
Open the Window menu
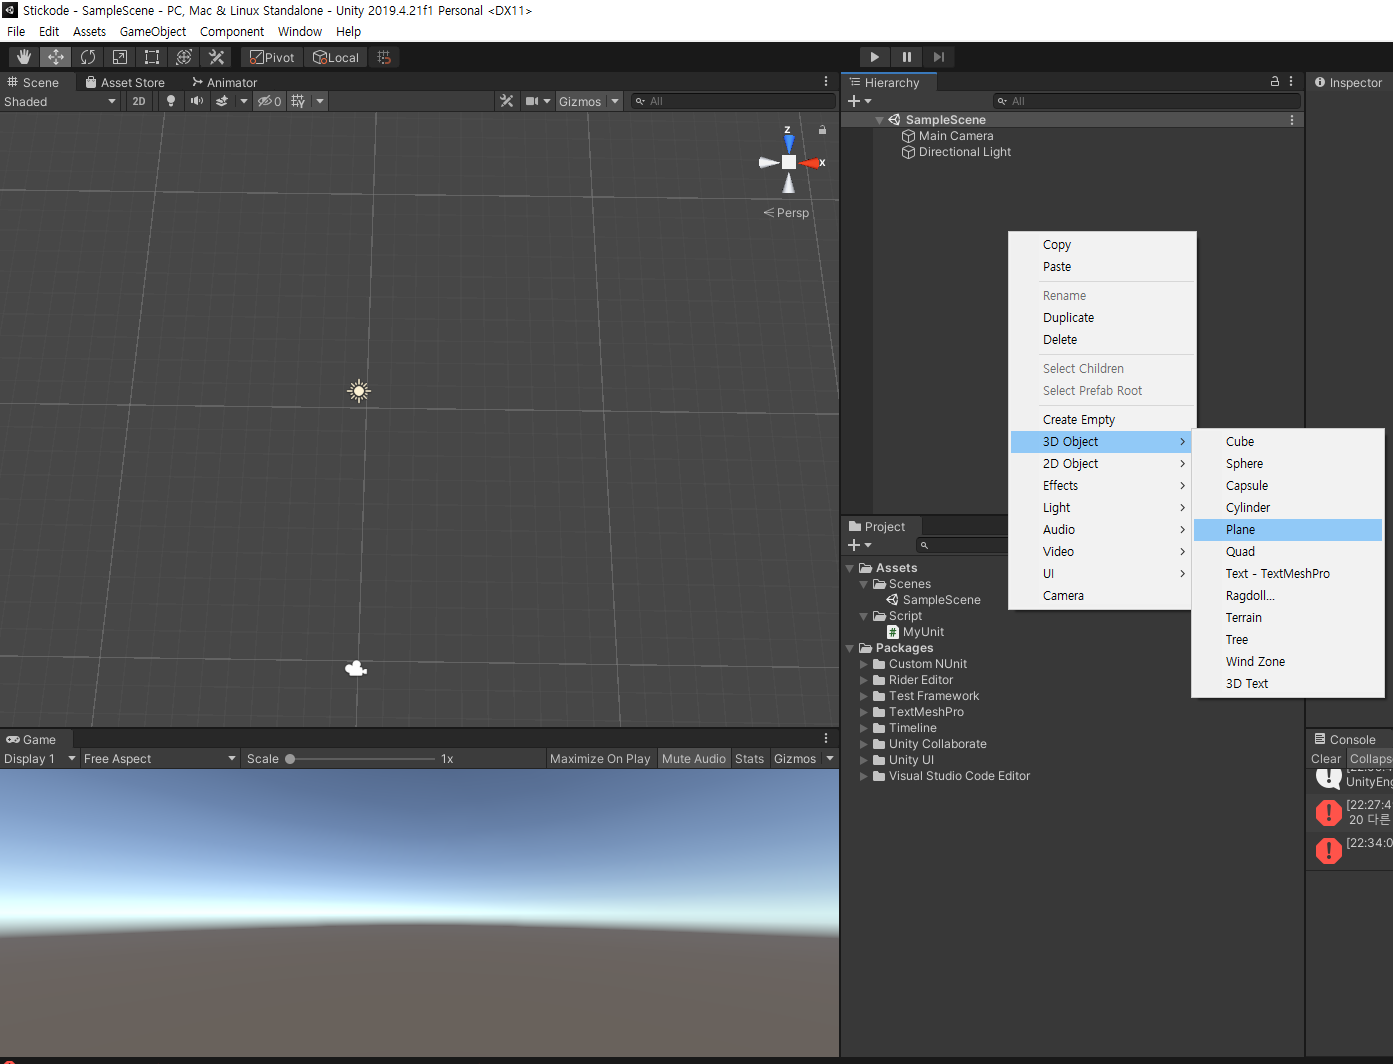[x=300, y=31]
